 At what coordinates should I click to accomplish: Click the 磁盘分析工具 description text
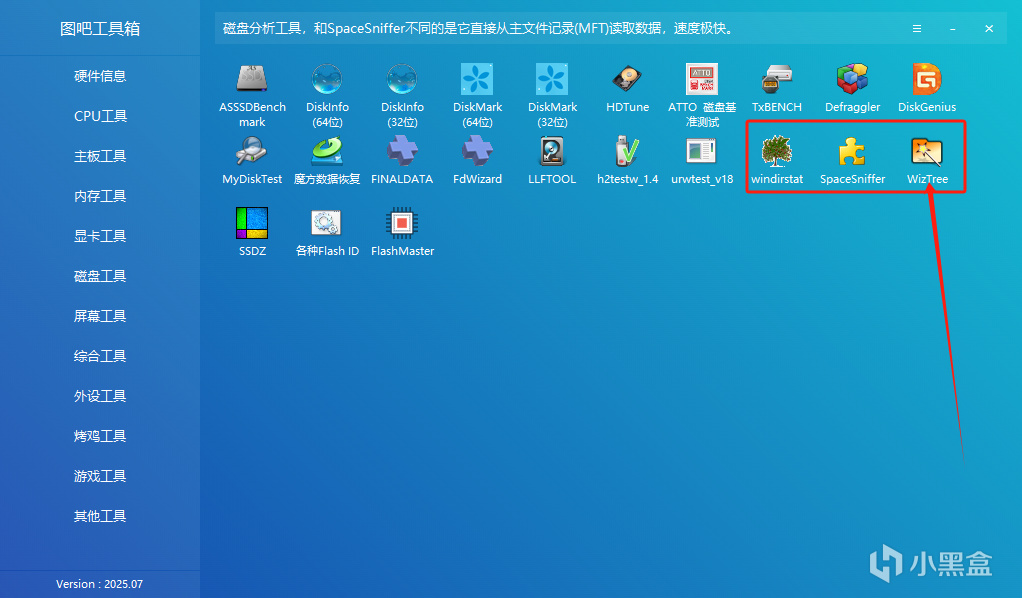[480, 29]
